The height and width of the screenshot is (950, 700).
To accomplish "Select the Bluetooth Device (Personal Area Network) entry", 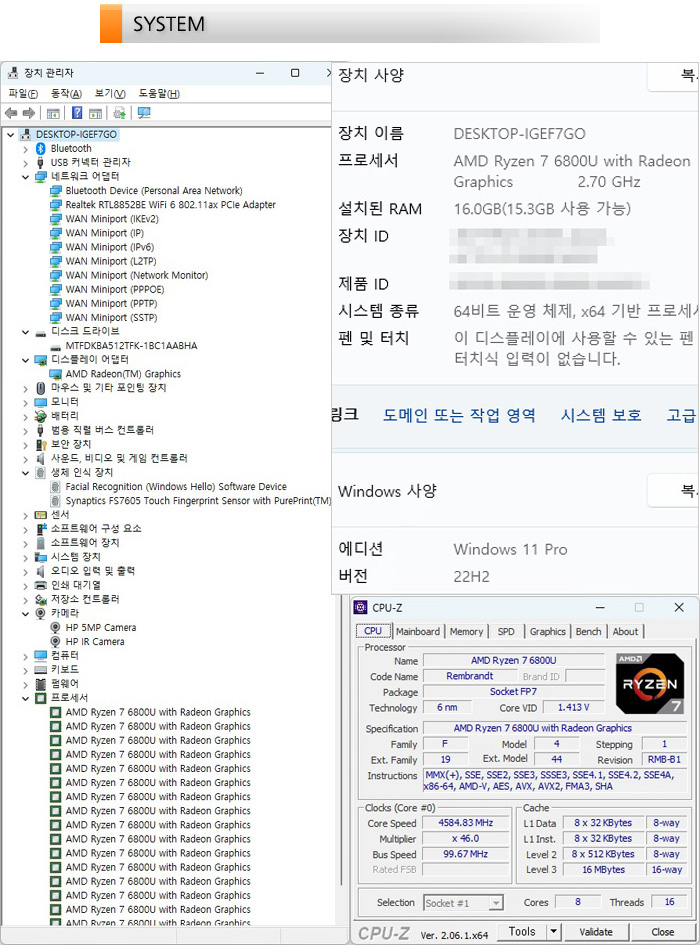I will click(x=153, y=191).
